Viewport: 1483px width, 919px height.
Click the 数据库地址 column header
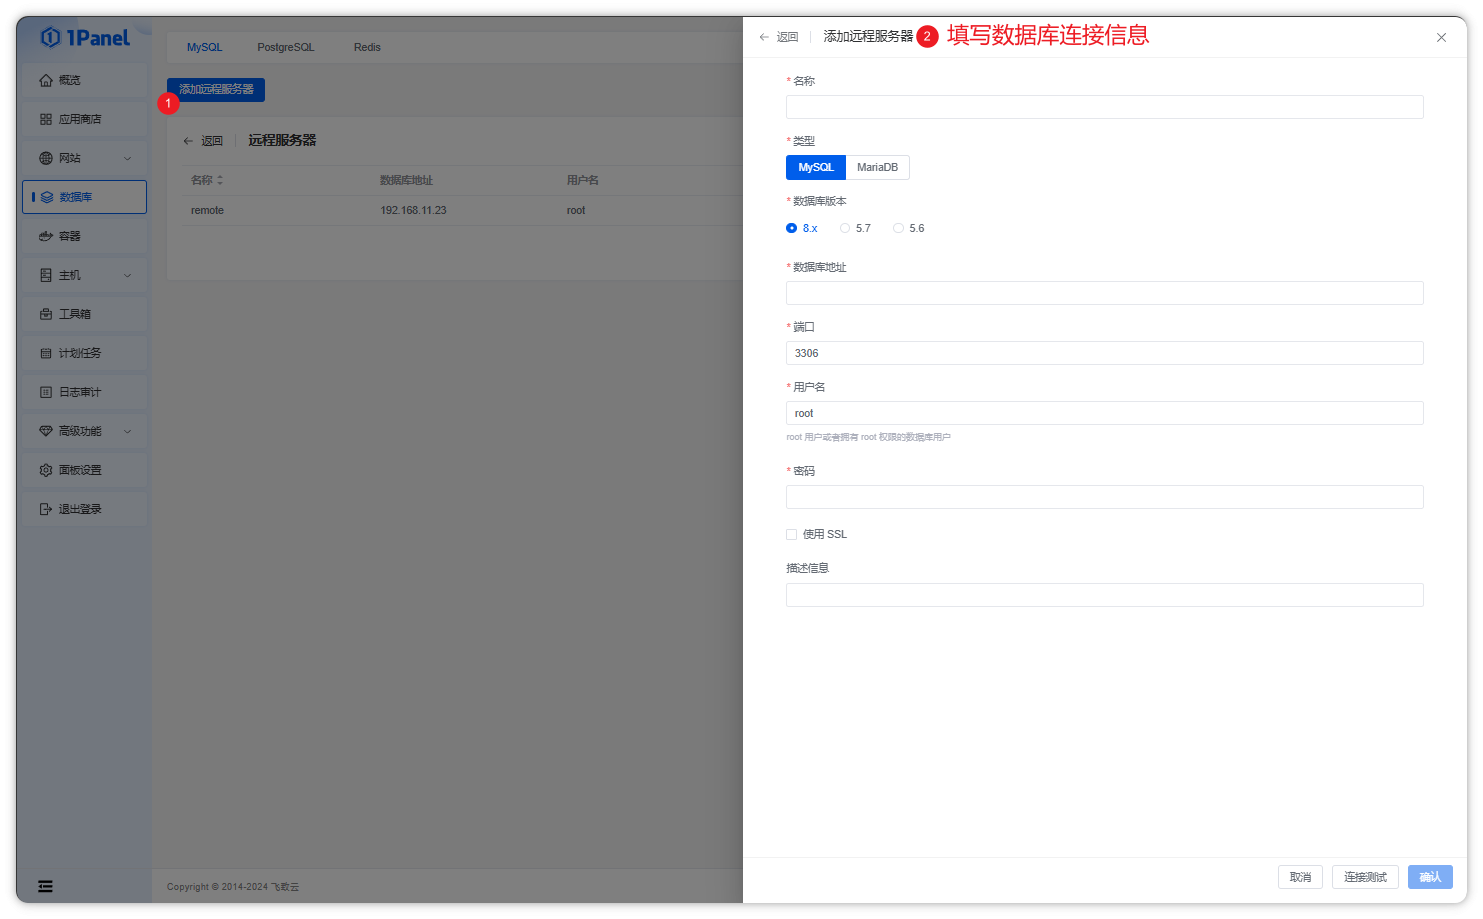[406, 180]
